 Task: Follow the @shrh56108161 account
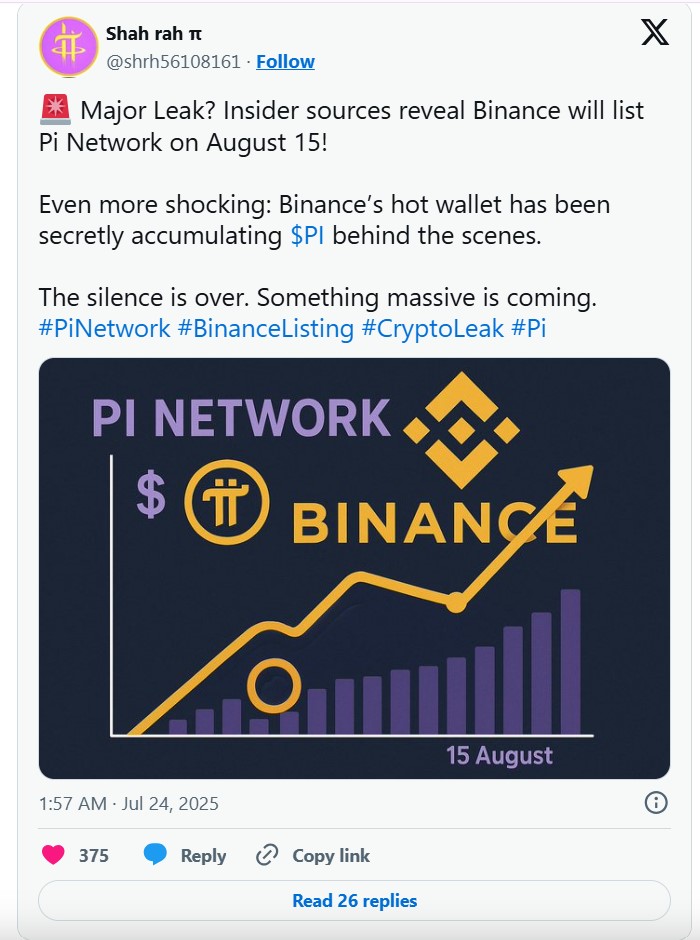point(285,61)
